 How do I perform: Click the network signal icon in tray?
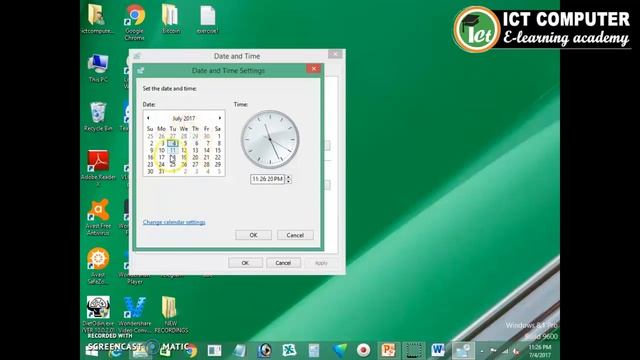(x=505, y=351)
